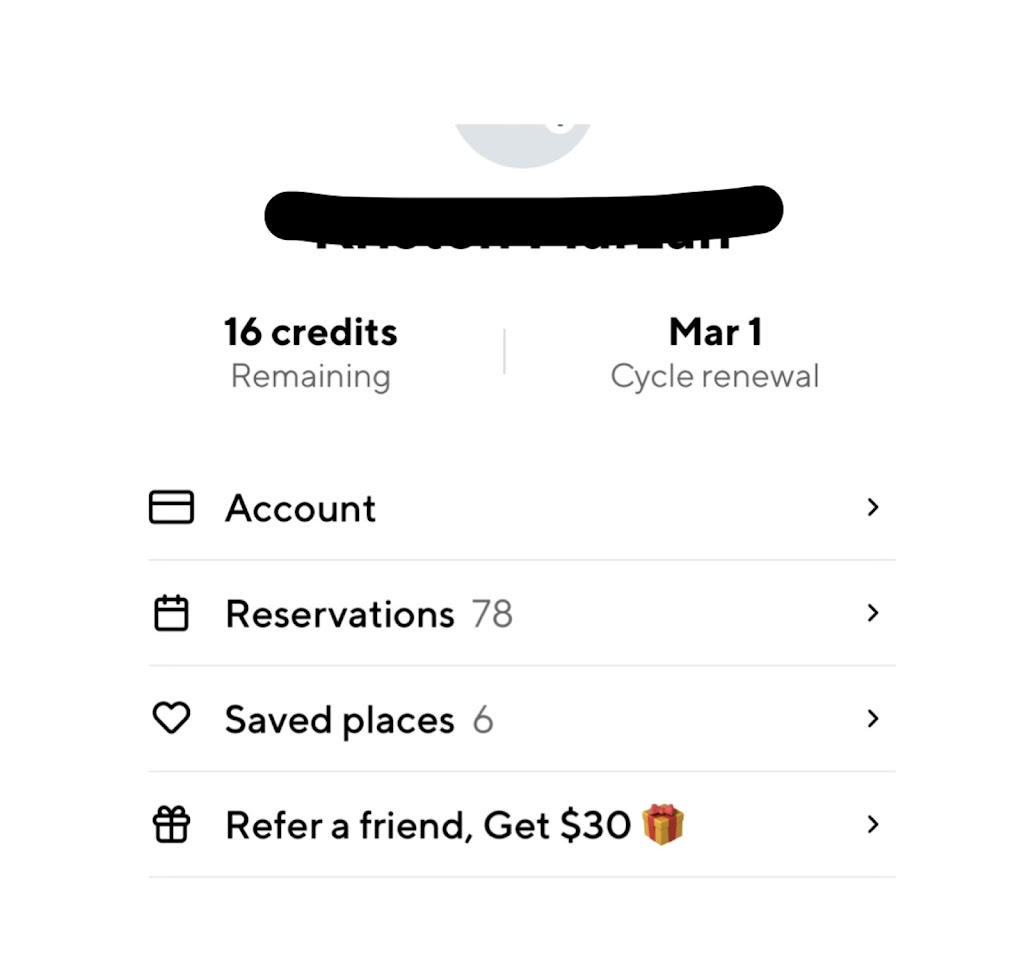
Task: Click the outlined gift icon beside Refer a friend
Action: coord(171,825)
